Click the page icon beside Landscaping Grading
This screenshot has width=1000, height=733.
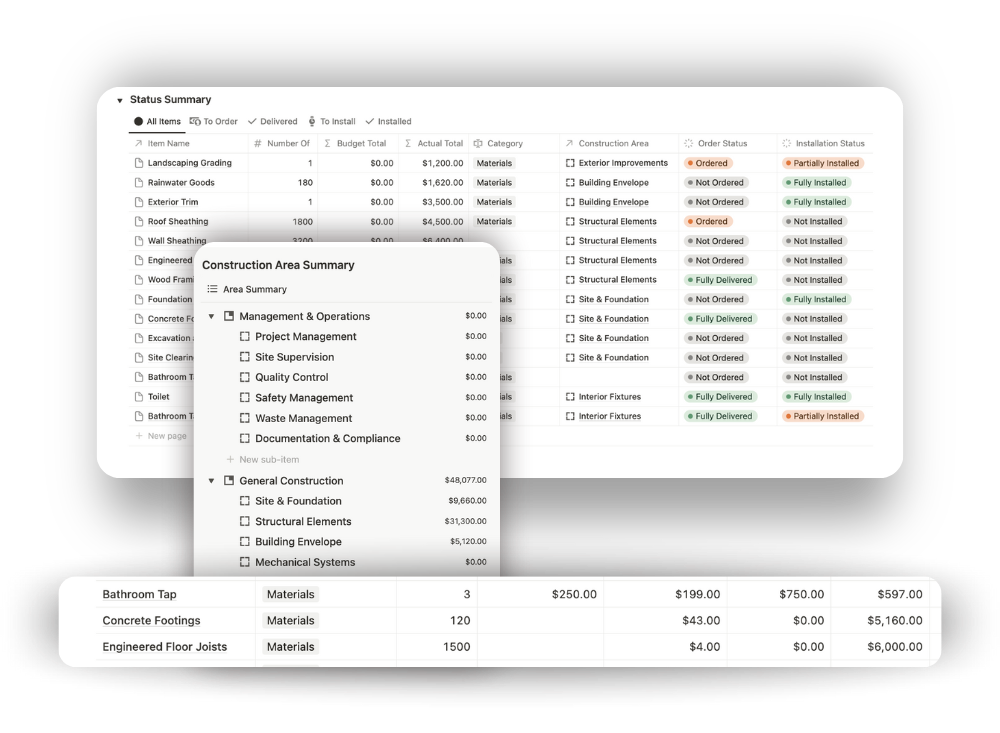[139, 163]
